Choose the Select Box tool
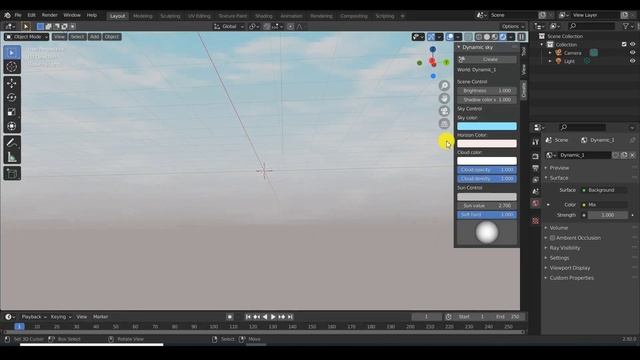 click(12, 53)
